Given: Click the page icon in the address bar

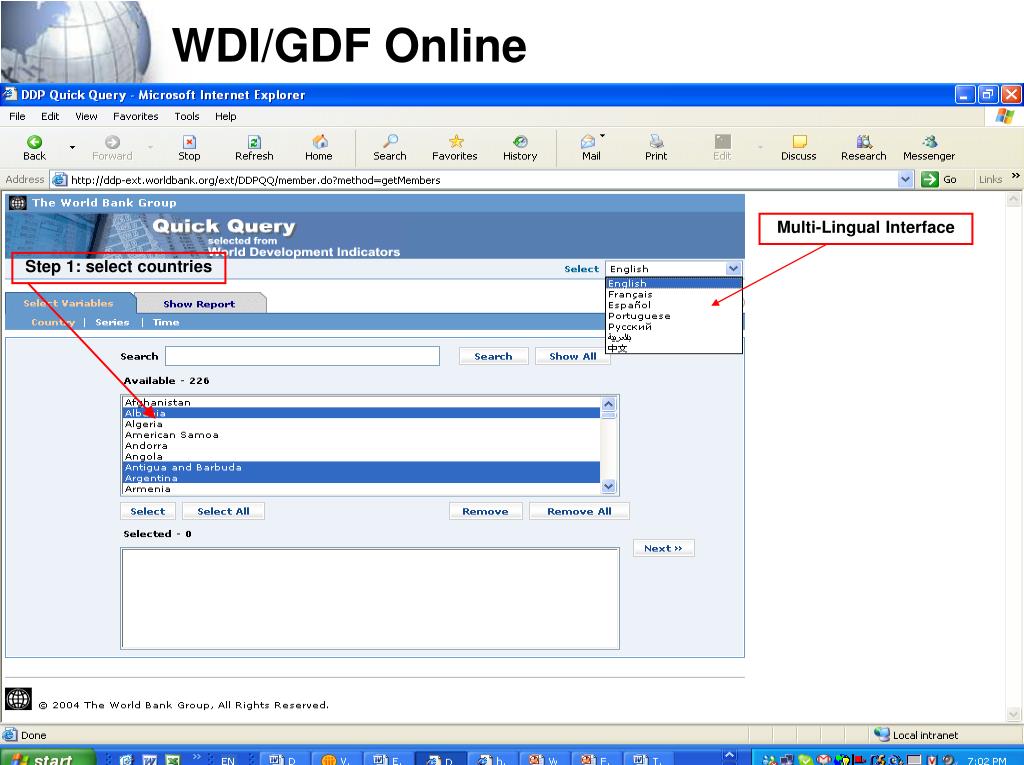Looking at the screenshot, I should pos(59,180).
